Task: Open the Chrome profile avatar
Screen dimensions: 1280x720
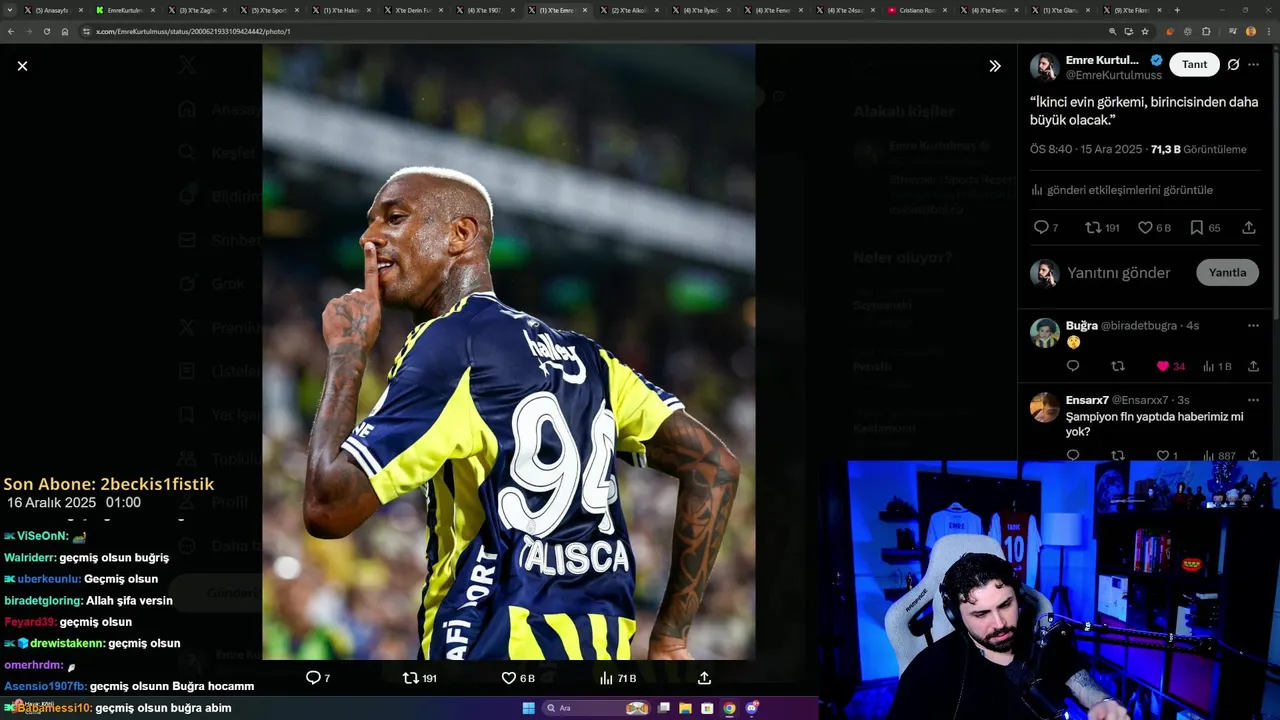Action: pos(1251,31)
